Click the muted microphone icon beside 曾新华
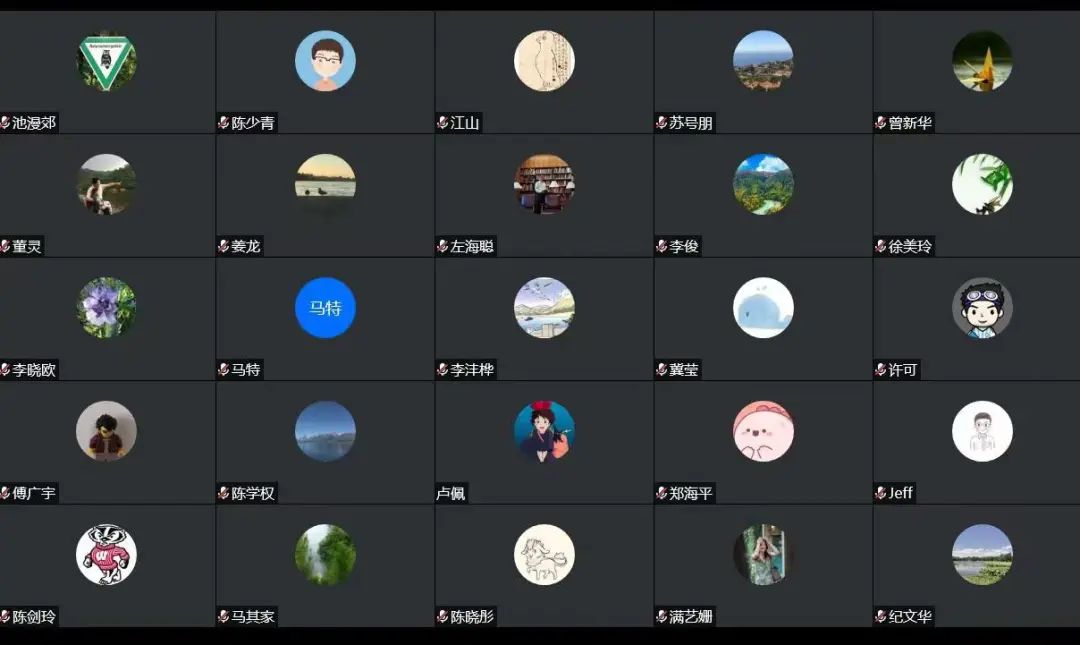The height and width of the screenshot is (645, 1080). point(880,123)
